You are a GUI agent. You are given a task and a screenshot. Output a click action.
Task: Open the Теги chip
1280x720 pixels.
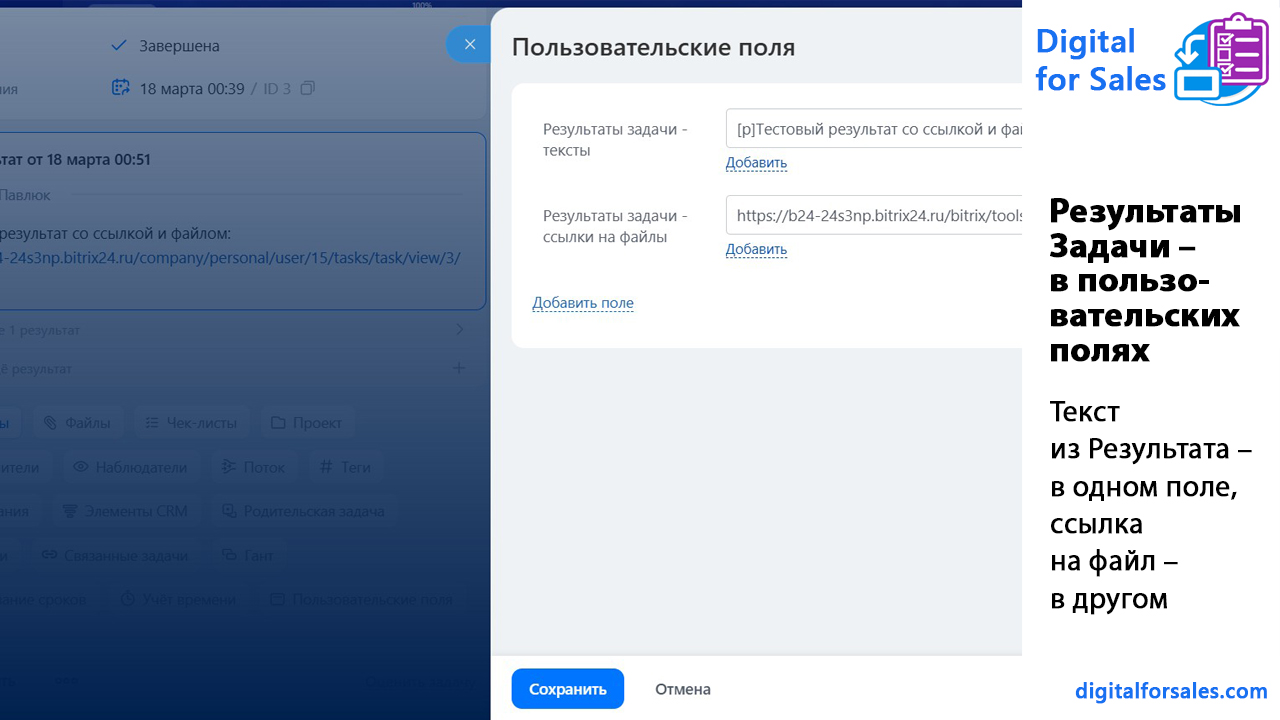click(345, 467)
